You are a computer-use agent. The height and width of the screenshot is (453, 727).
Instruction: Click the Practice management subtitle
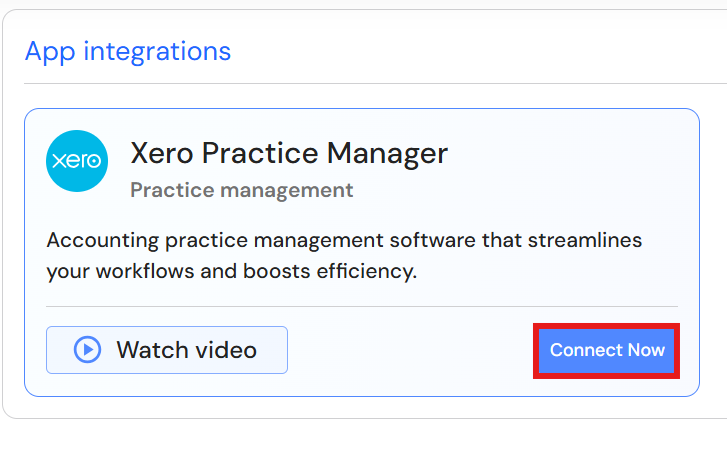(x=241, y=189)
